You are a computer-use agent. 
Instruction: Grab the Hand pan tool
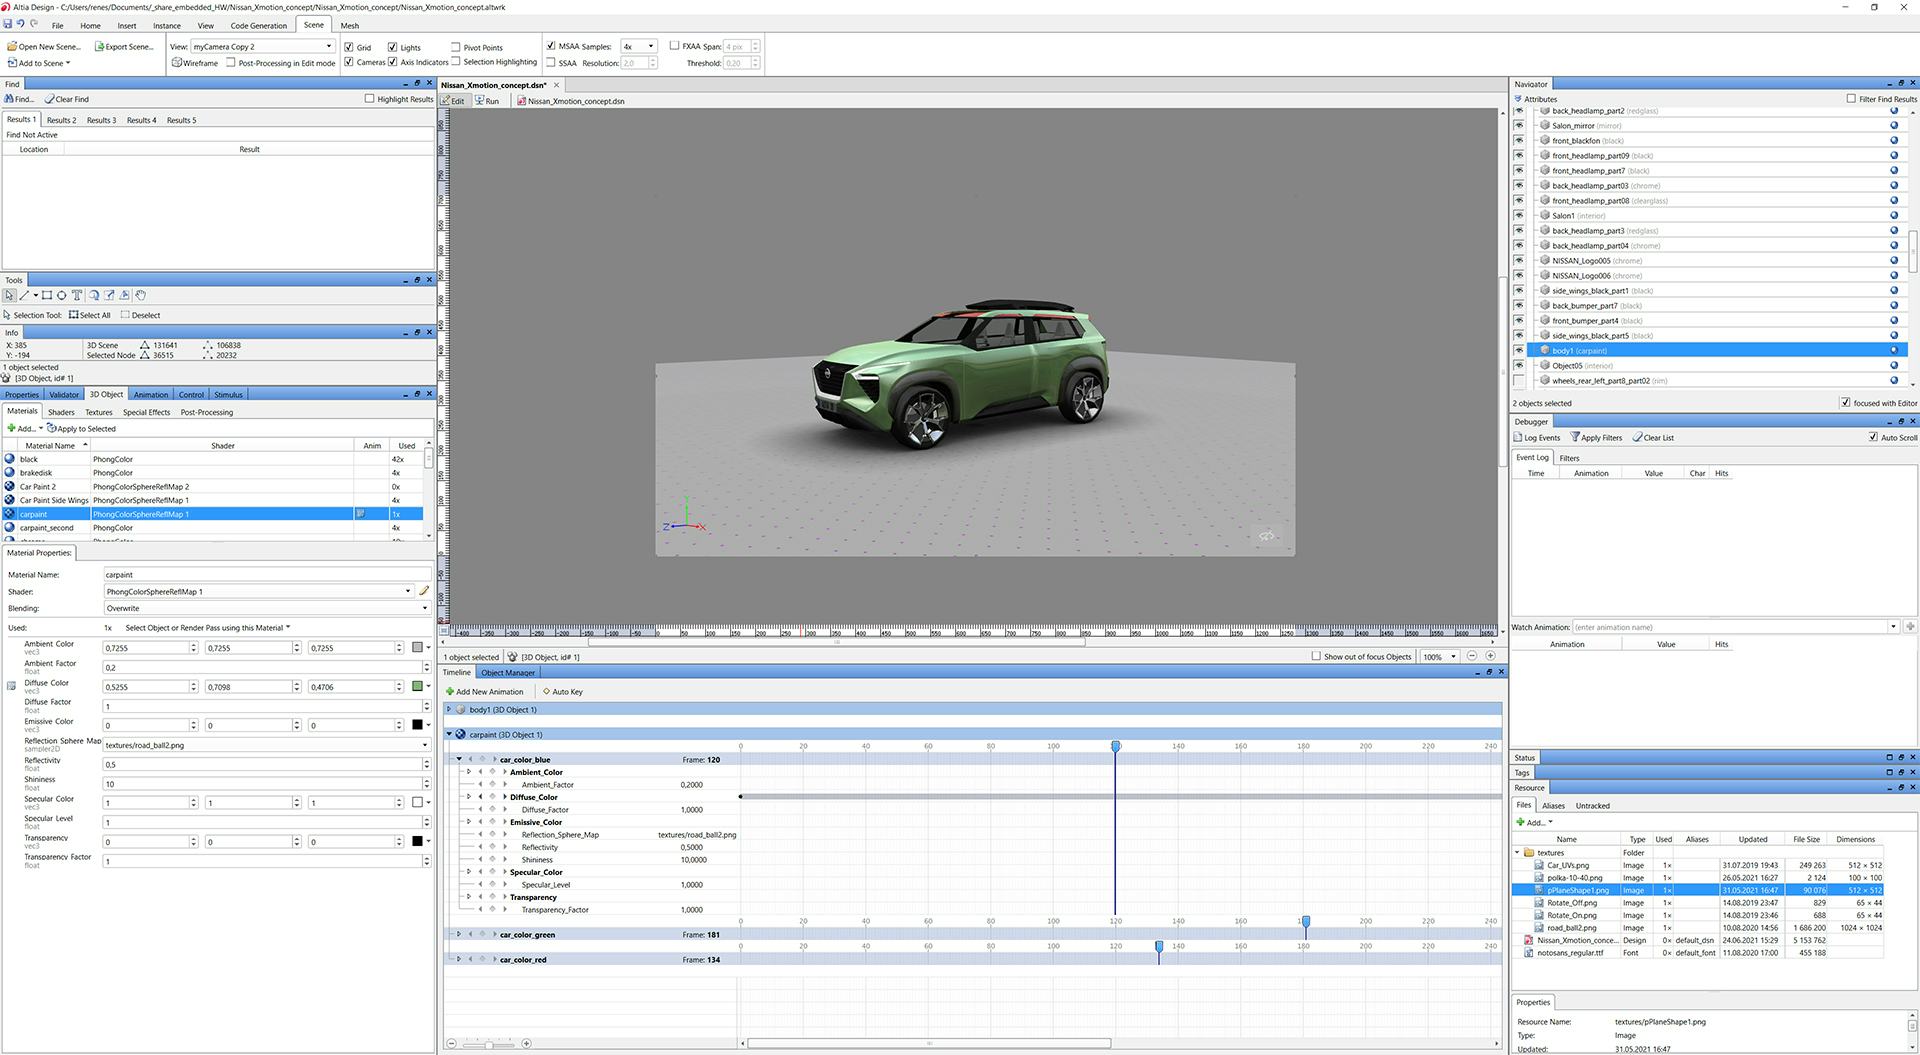click(x=140, y=296)
